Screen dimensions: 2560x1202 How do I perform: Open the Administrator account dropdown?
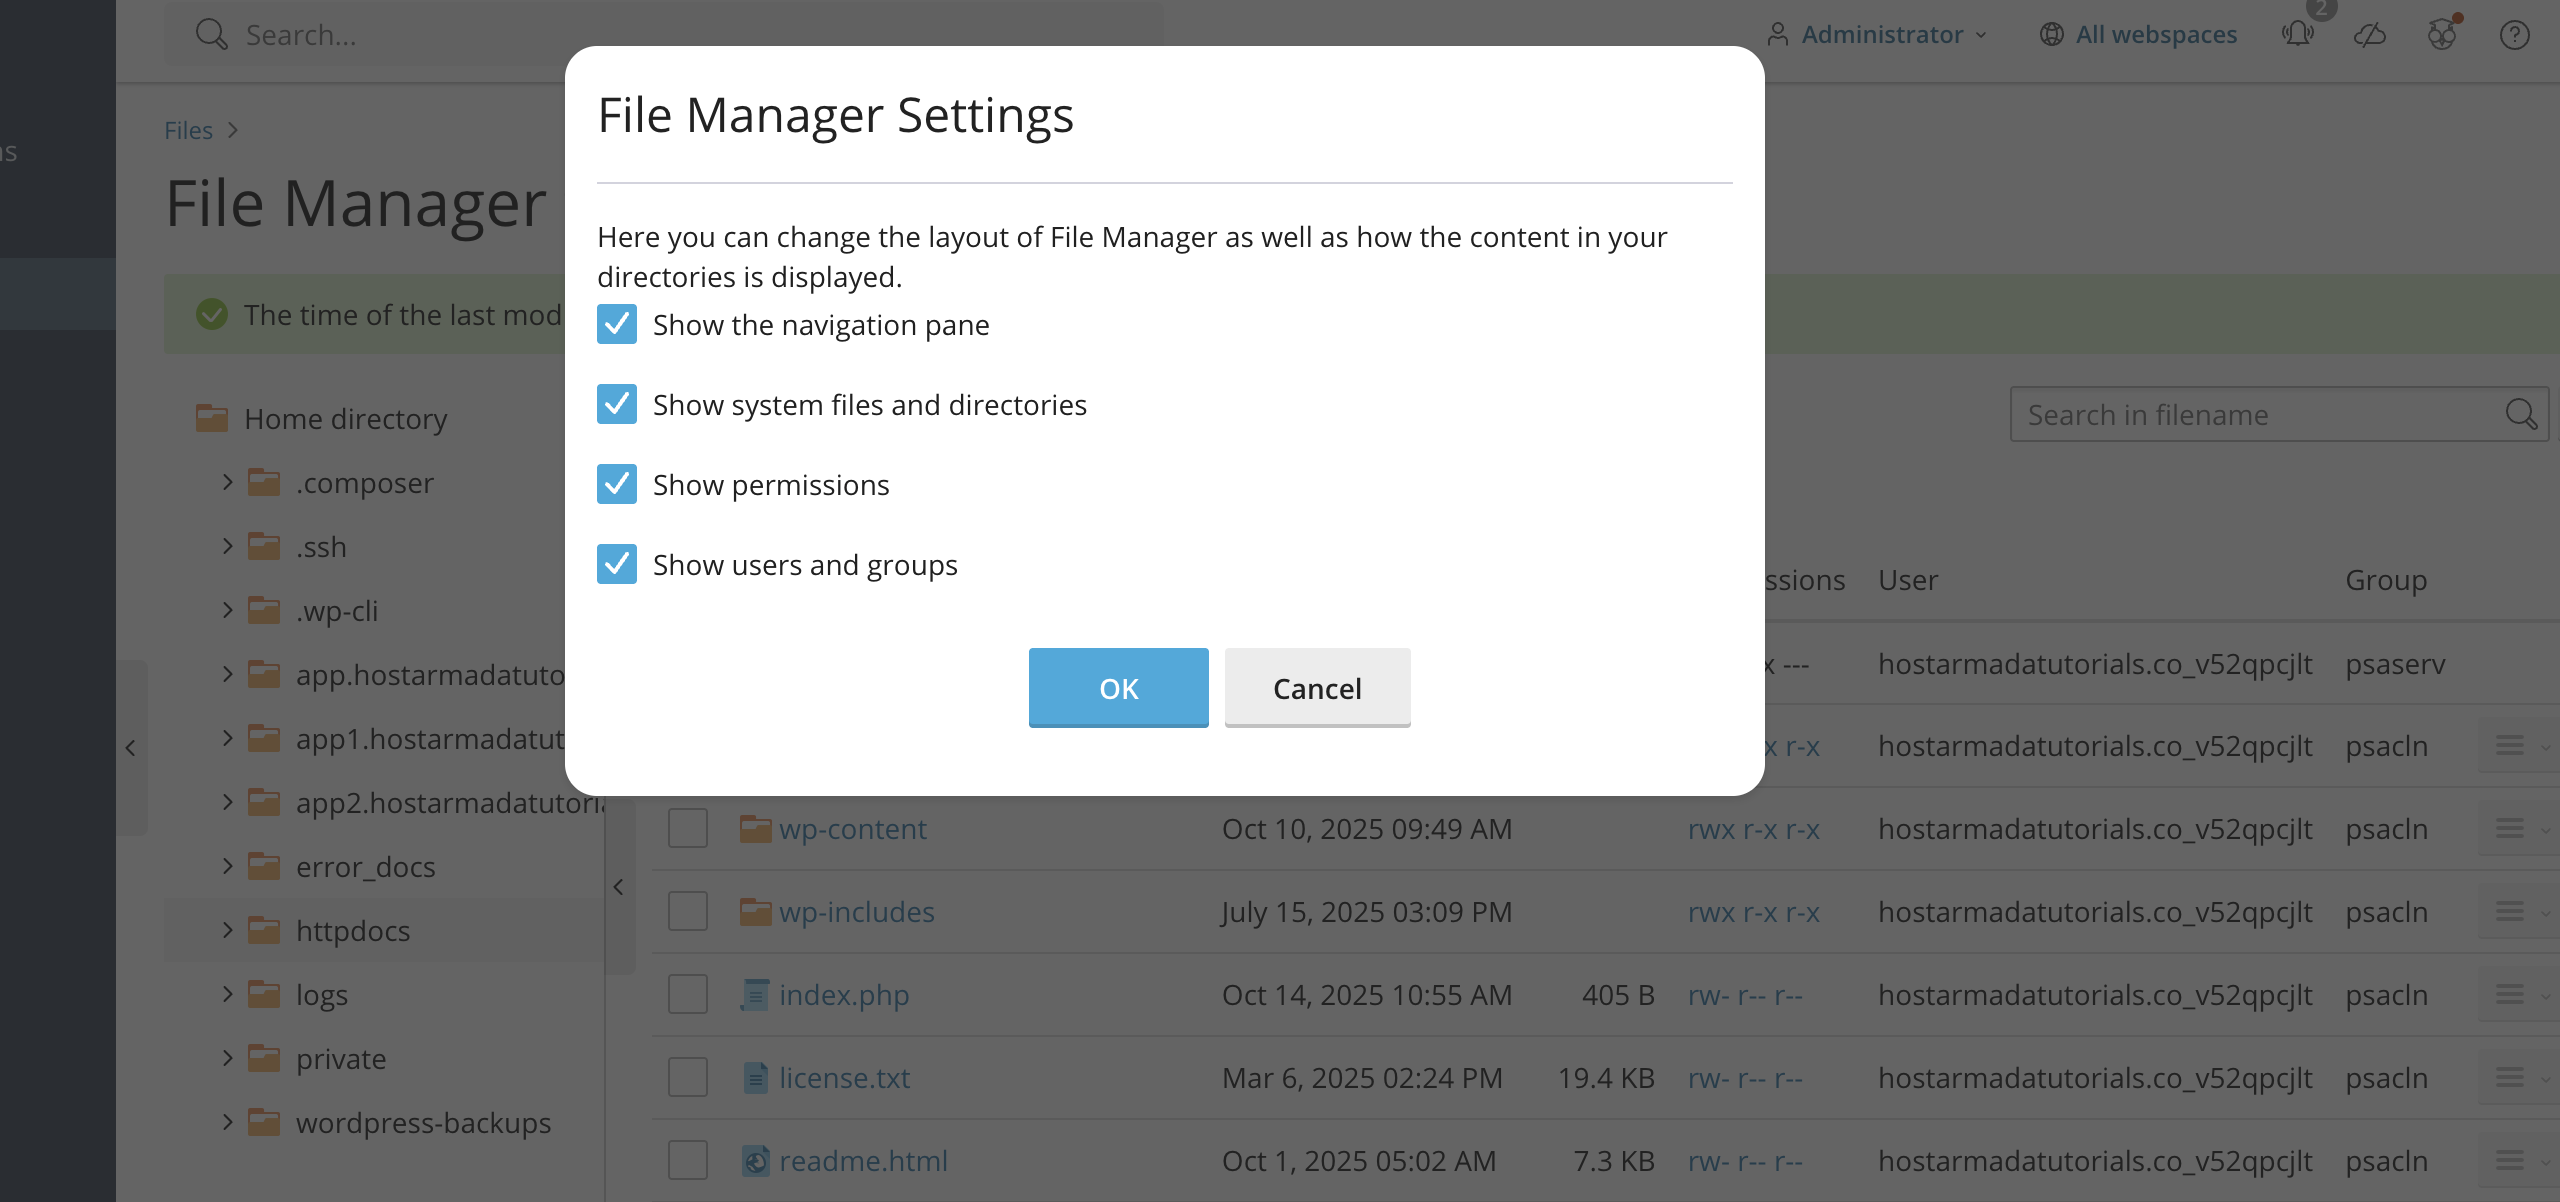tap(1876, 34)
